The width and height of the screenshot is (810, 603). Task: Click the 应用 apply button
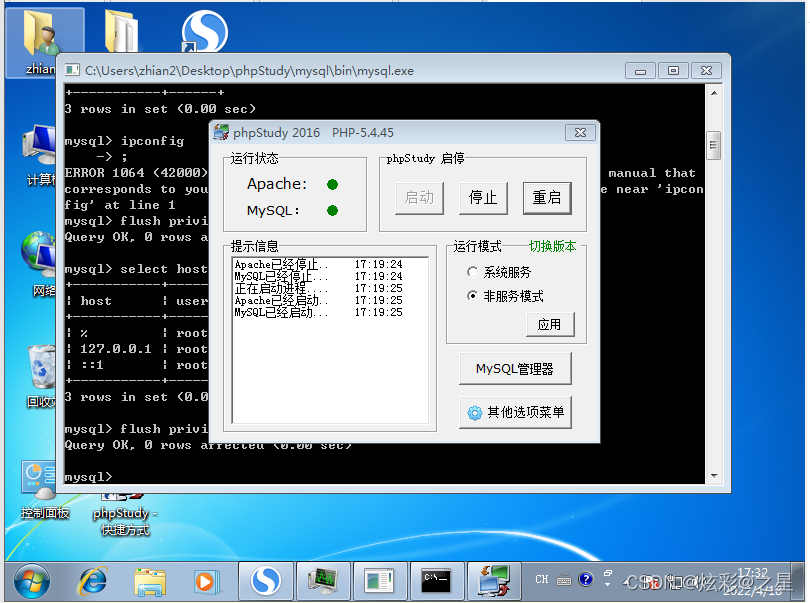(x=550, y=324)
